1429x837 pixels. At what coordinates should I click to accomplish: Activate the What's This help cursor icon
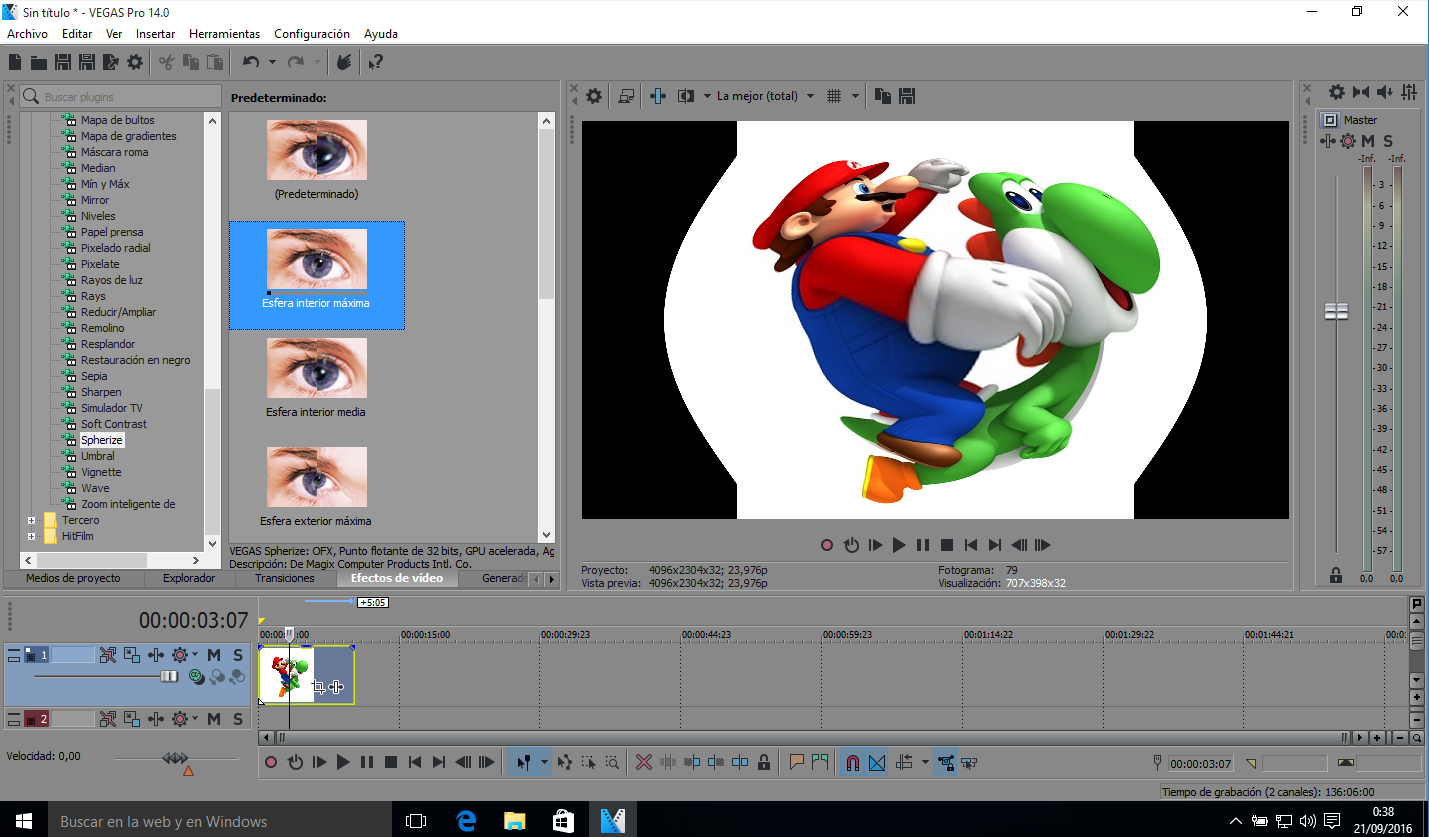pos(375,62)
